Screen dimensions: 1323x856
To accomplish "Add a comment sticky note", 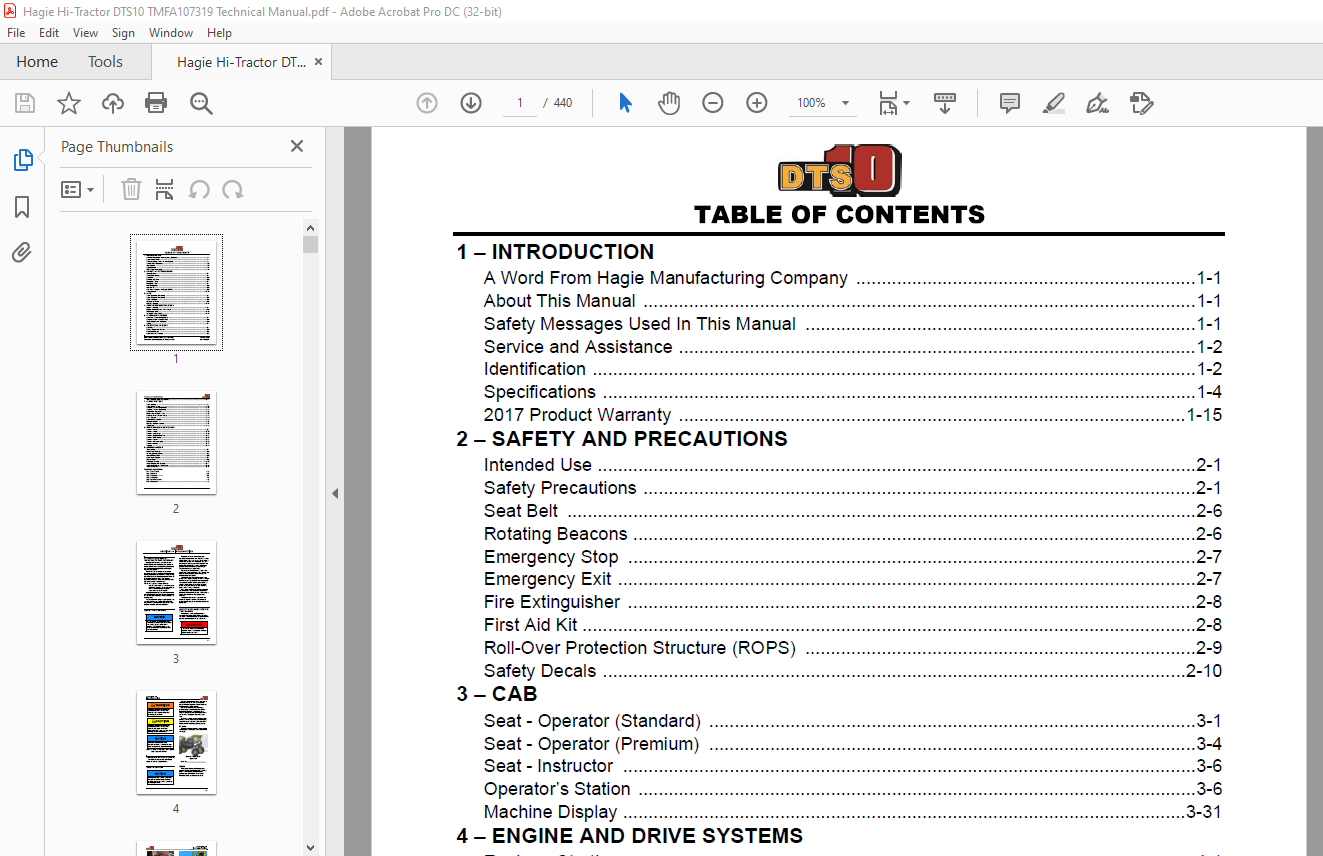I will click(x=1010, y=103).
